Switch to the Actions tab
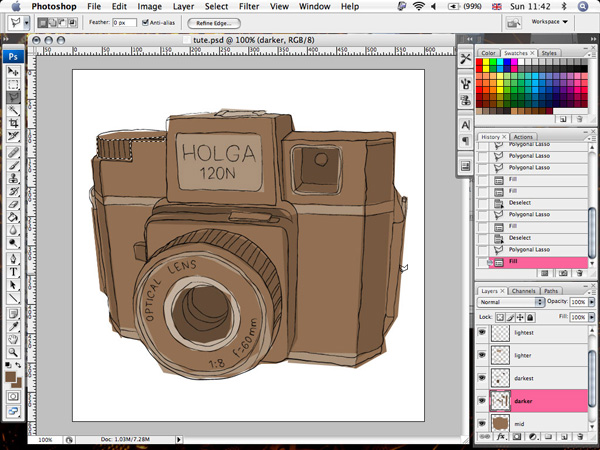This screenshot has width=600, height=450. pyautogui.click(x=523, y=137)
